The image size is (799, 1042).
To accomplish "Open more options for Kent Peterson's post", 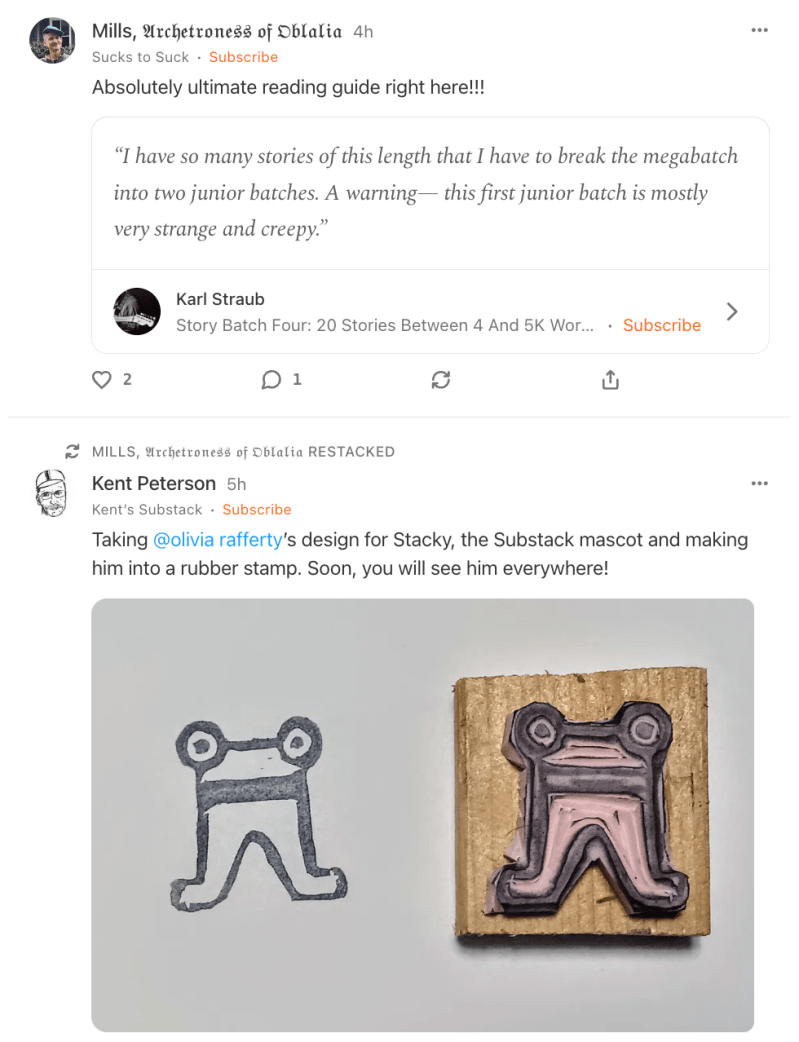I will tap(759, 484).
